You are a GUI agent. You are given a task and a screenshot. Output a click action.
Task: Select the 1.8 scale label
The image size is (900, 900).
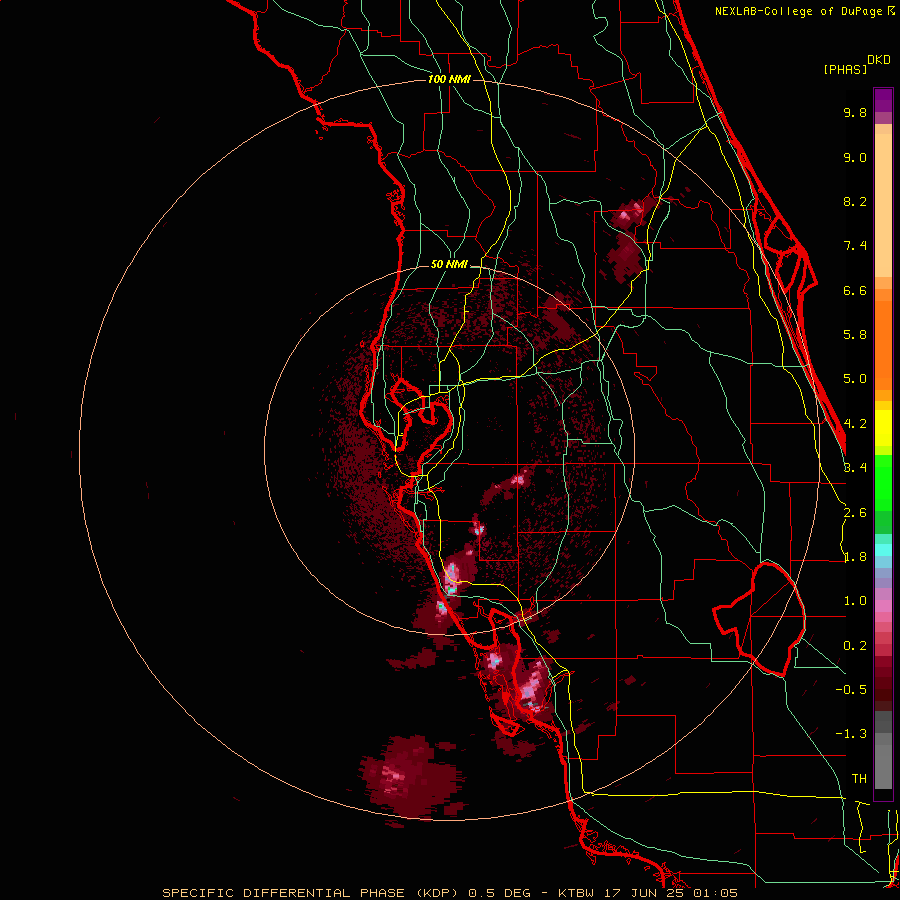coord(855,557)
